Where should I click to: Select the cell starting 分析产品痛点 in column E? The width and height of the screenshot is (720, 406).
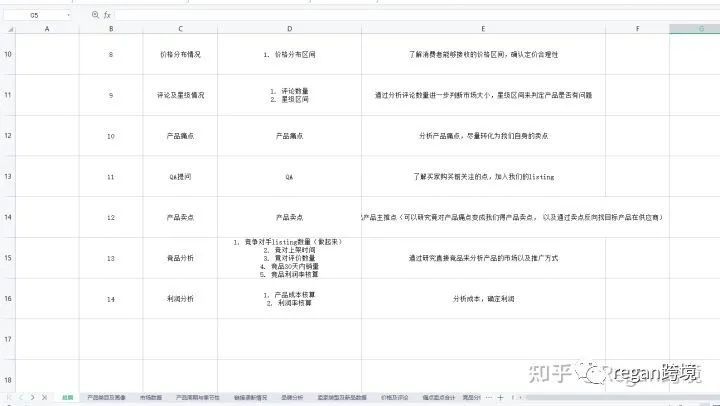click(484, 136)
